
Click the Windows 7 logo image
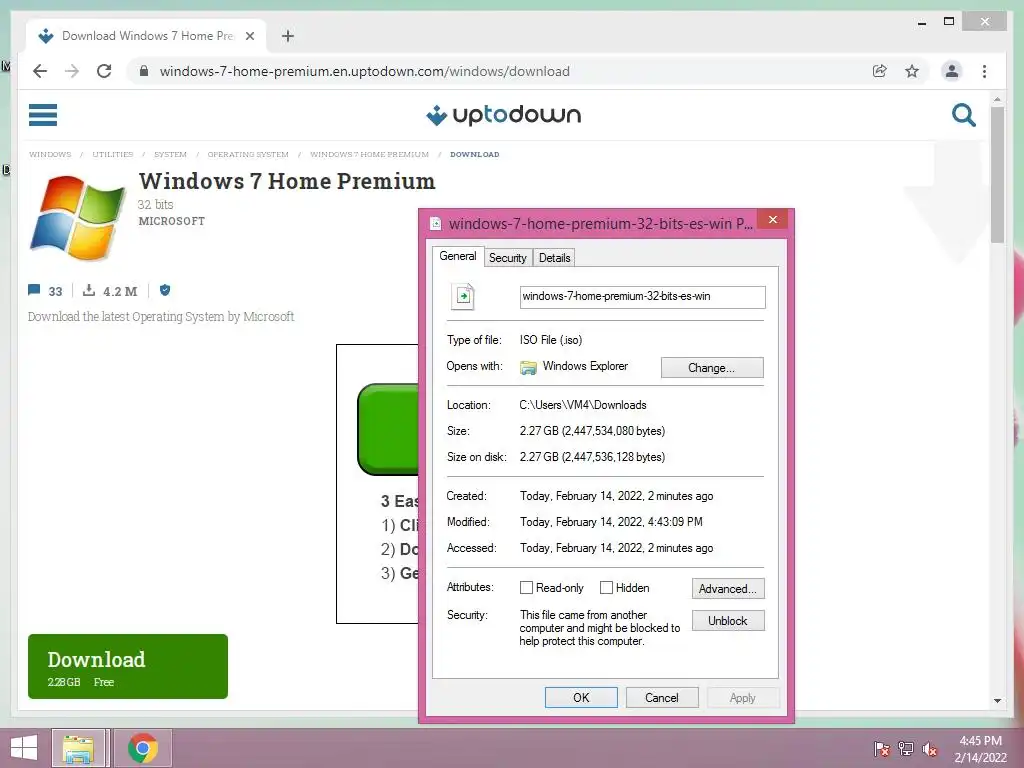78,217
